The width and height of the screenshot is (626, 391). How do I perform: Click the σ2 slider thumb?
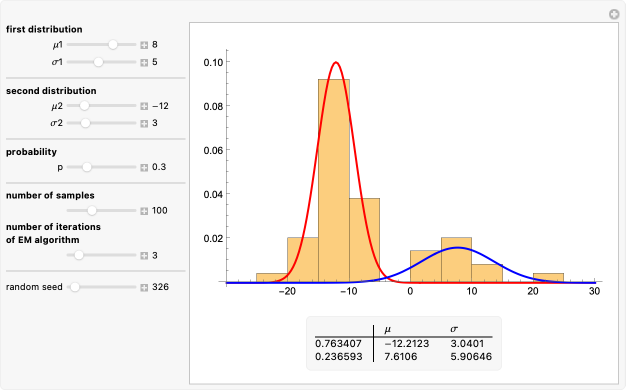coord(85,123)
